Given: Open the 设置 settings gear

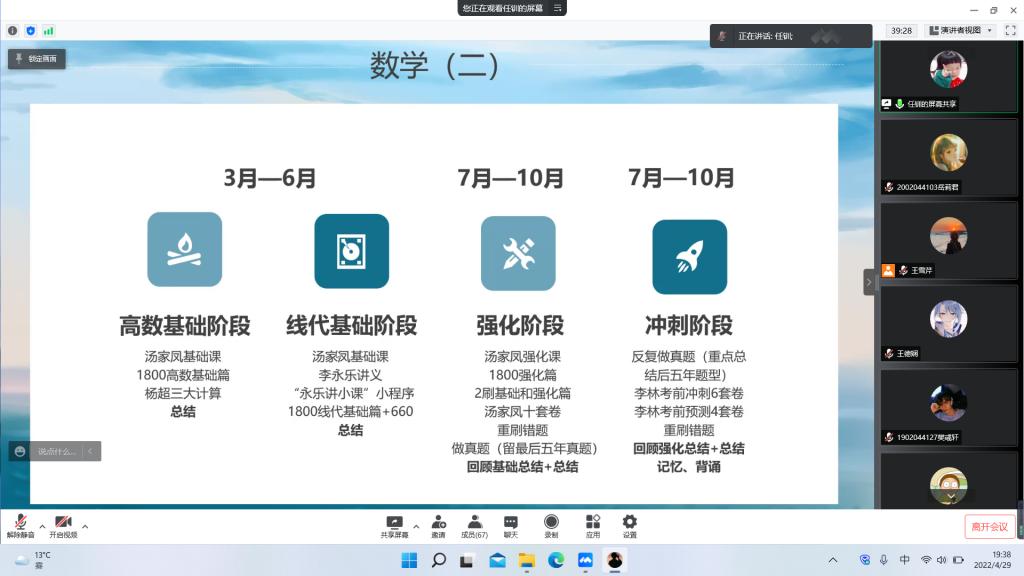Looking at the screenshot, I should click(x=629, y=524).
